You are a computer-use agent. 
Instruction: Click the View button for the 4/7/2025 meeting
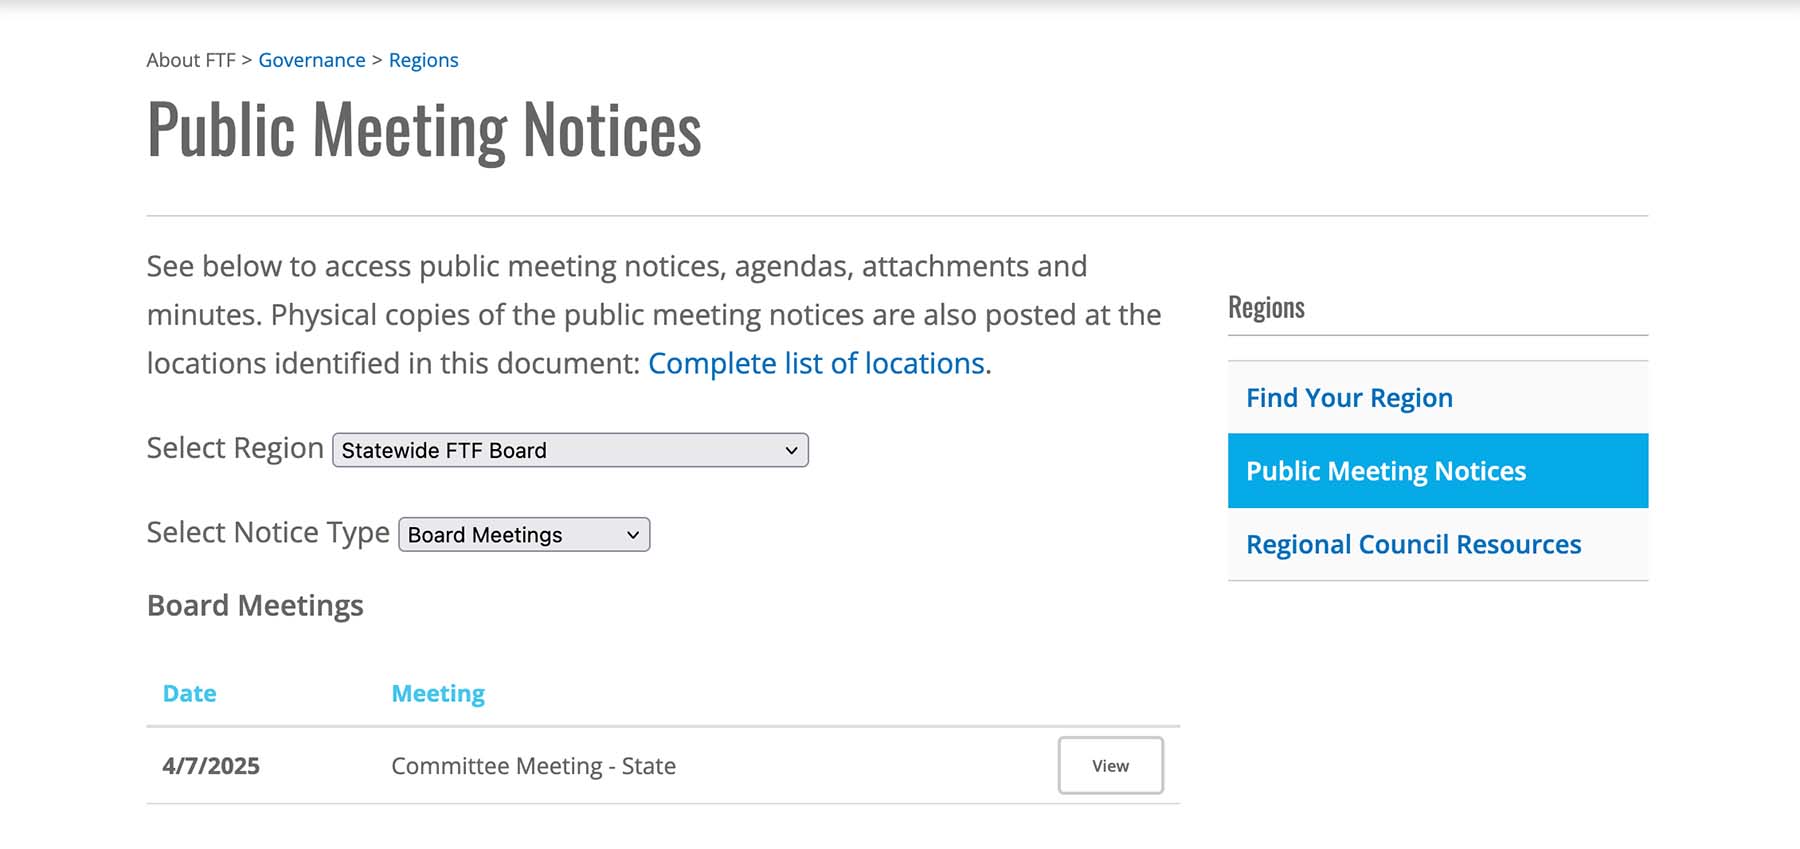click(x=1110, y=765)
